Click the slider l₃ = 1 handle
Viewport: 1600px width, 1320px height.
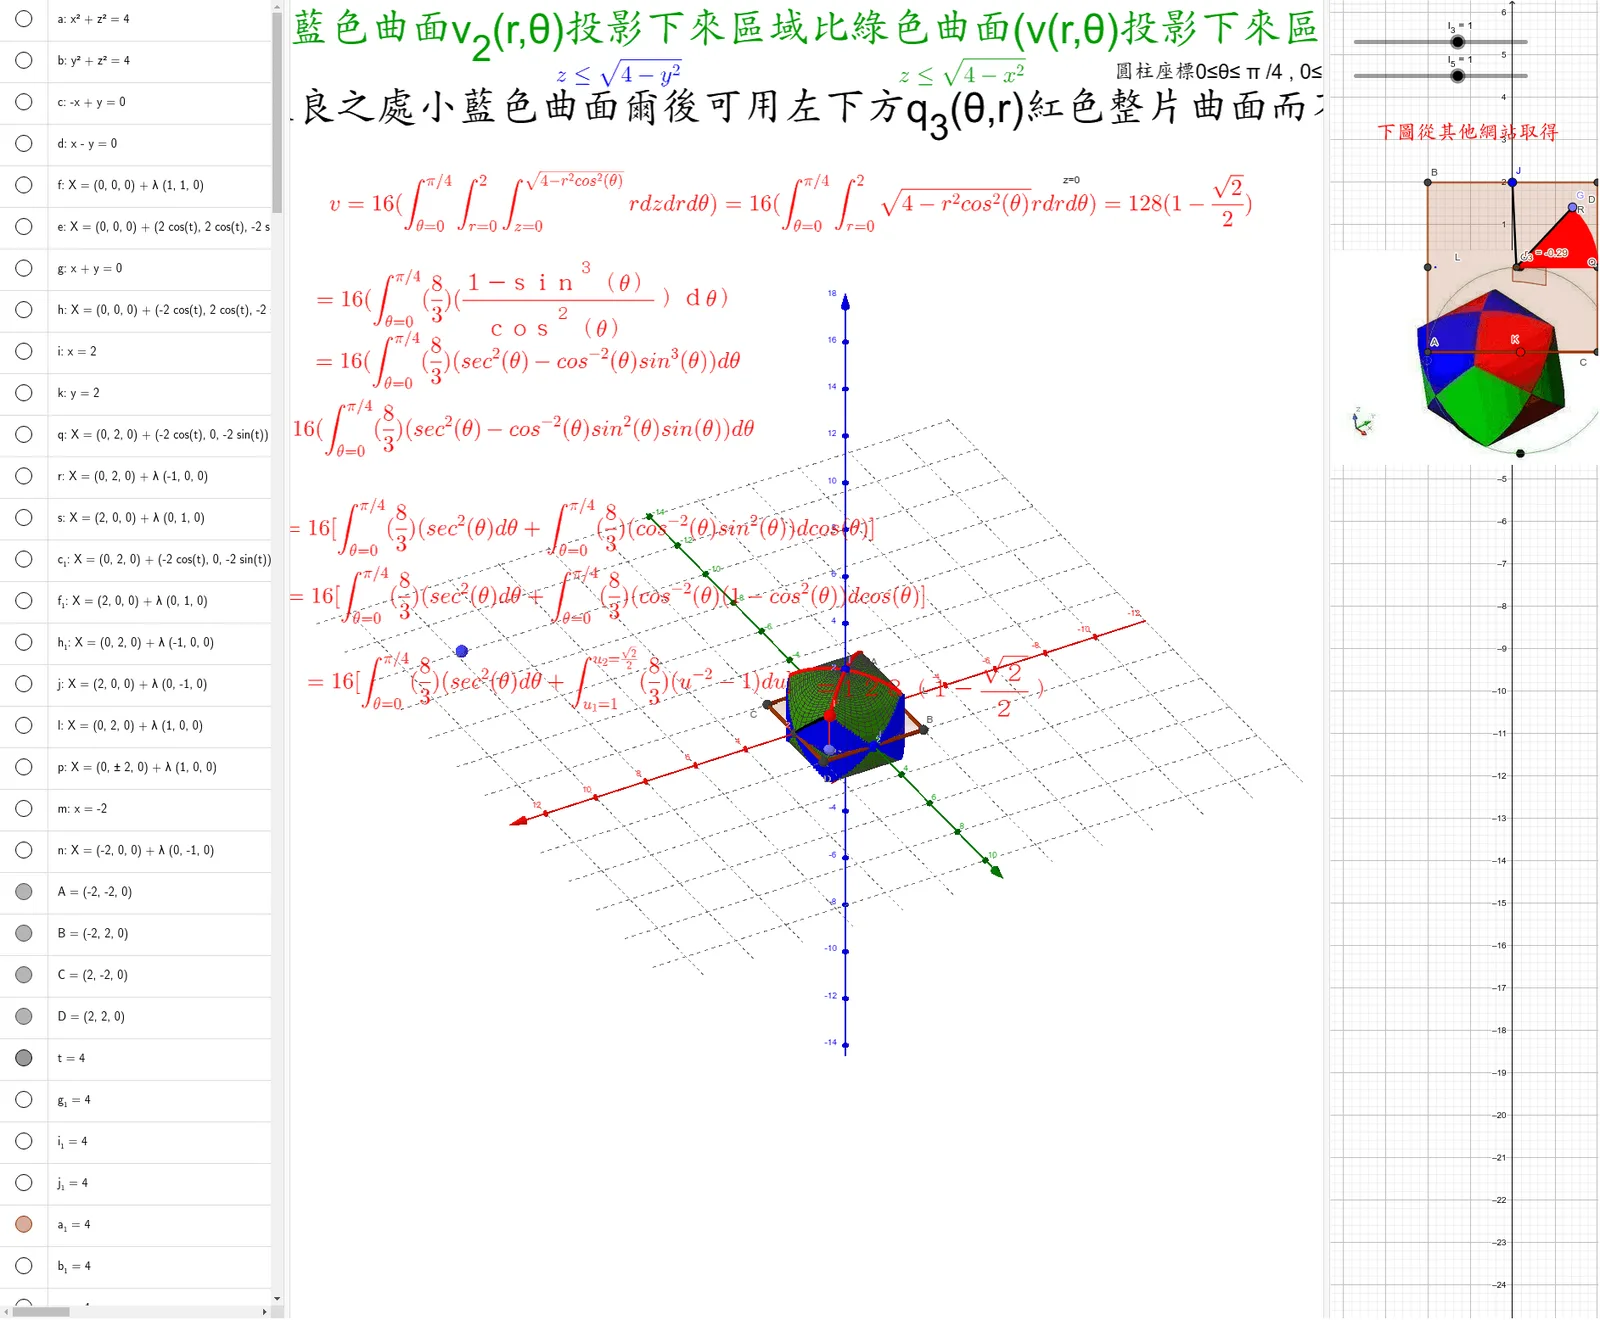pos(1458,42)
